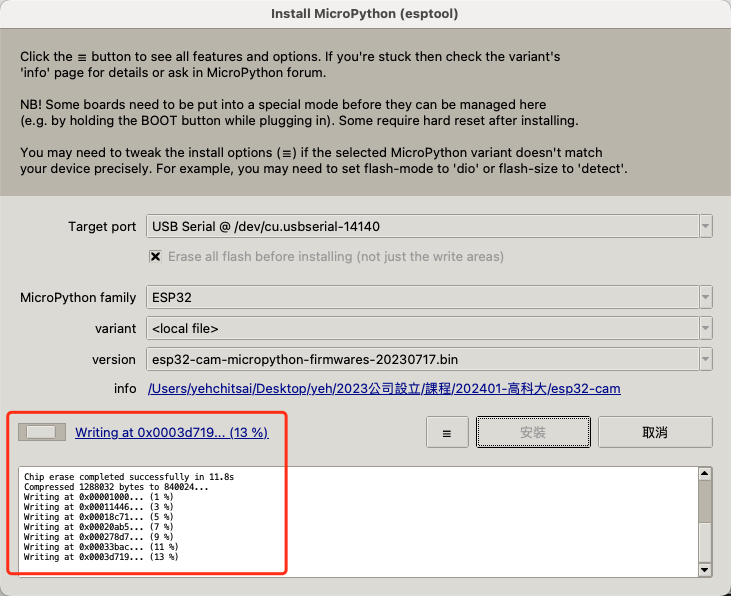The height and width of the screenshot is (596, 731).
Task: Click the 'Target port' label
Action: click(x=102, y=227)
